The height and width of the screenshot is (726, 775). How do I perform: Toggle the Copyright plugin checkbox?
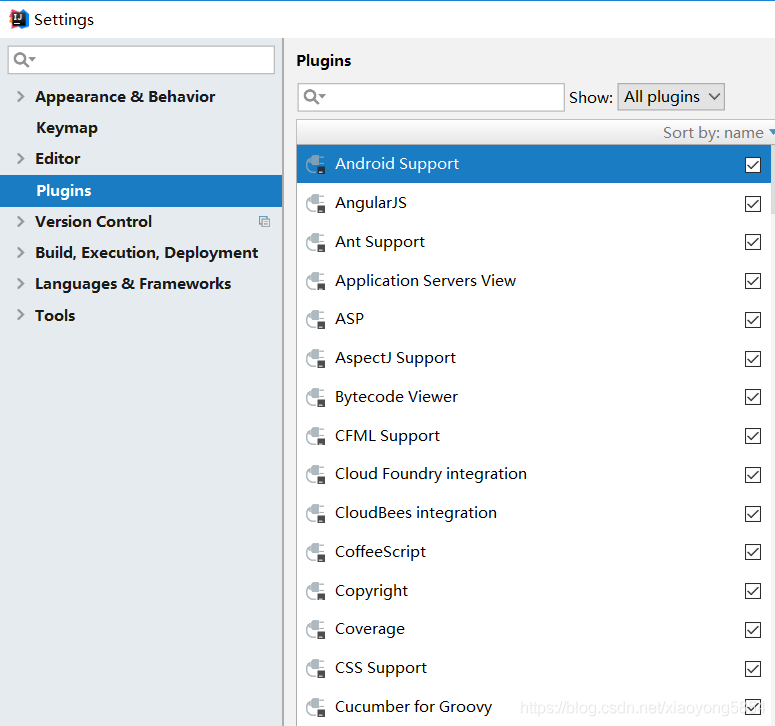753,591
